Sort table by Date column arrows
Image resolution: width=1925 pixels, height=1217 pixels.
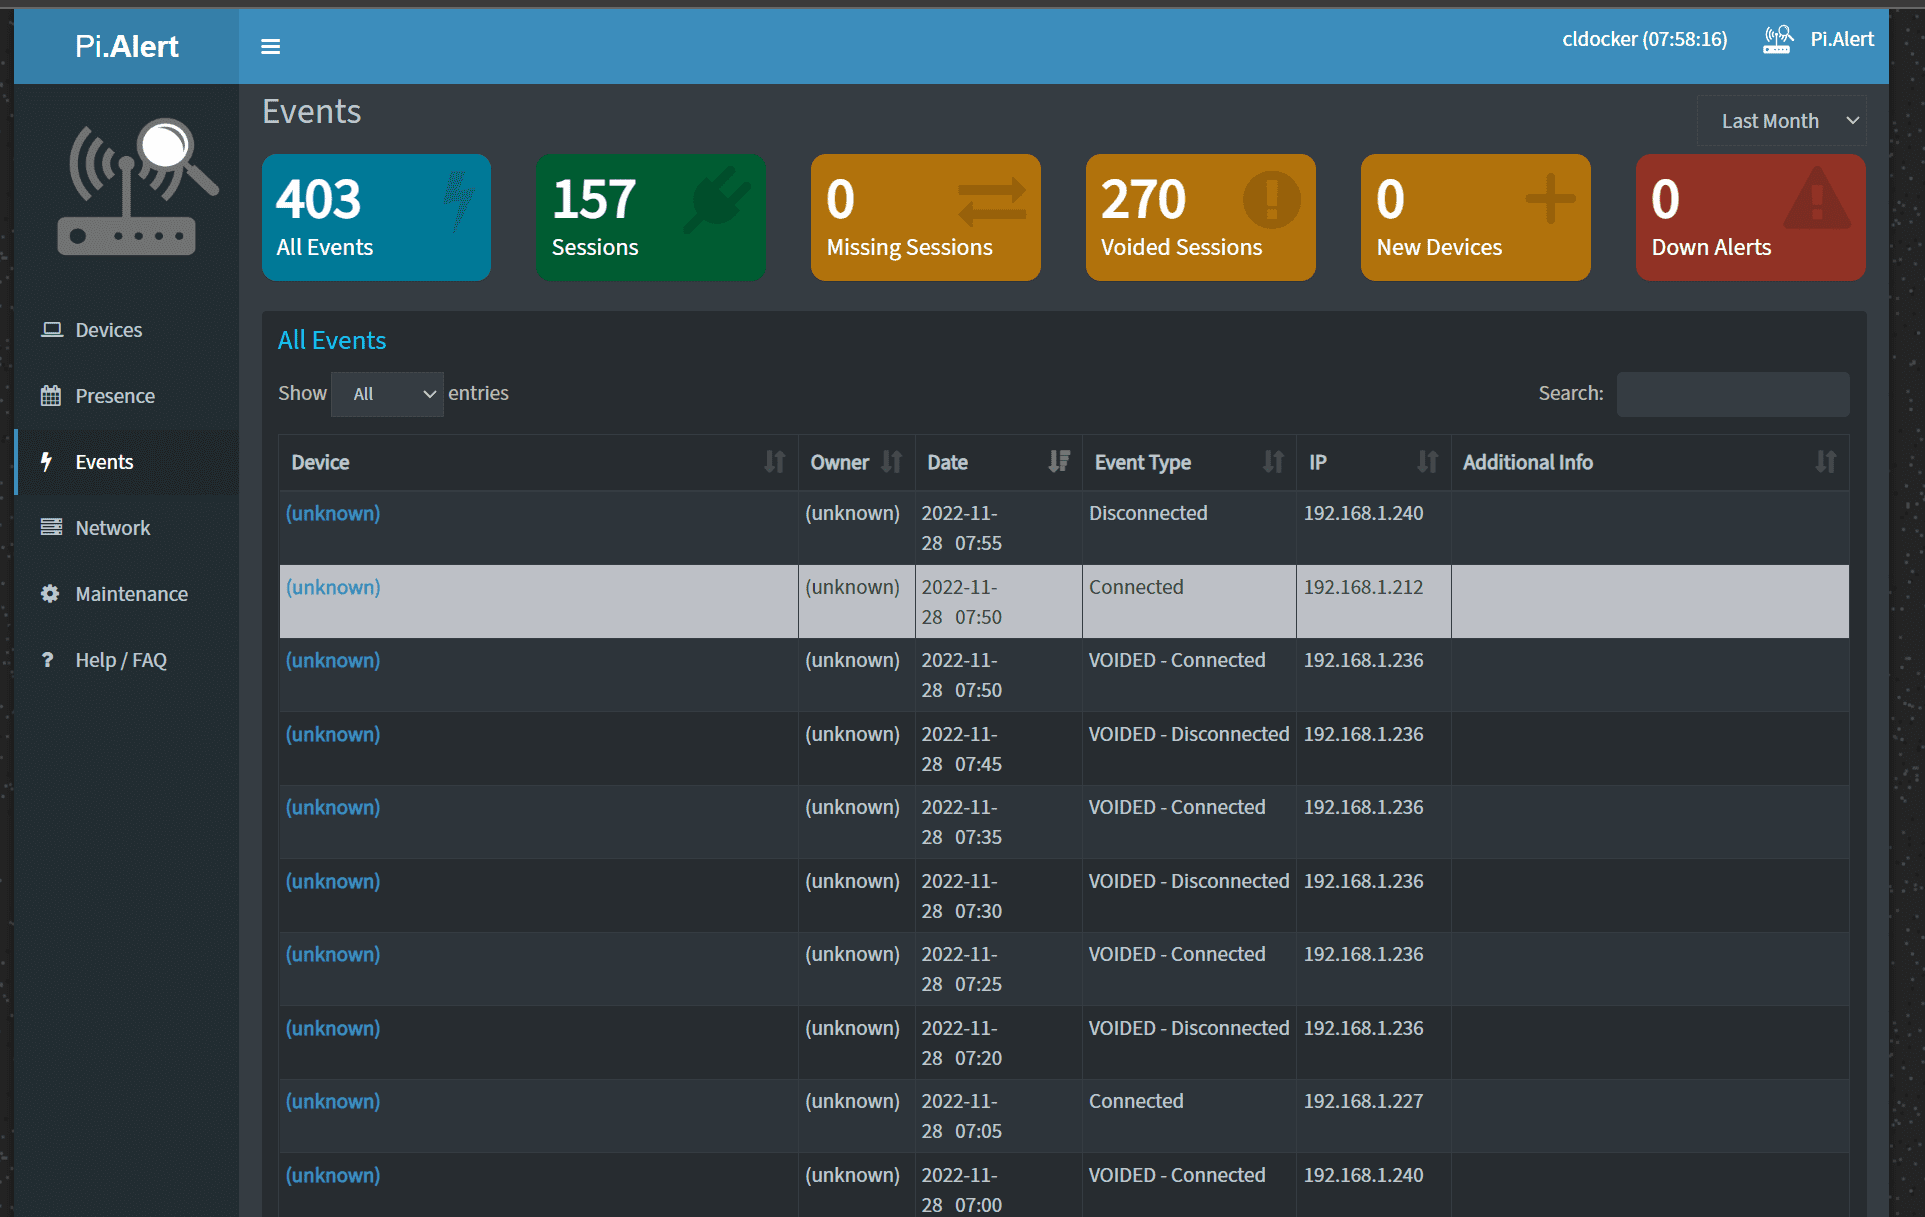tap(1058, 462)
